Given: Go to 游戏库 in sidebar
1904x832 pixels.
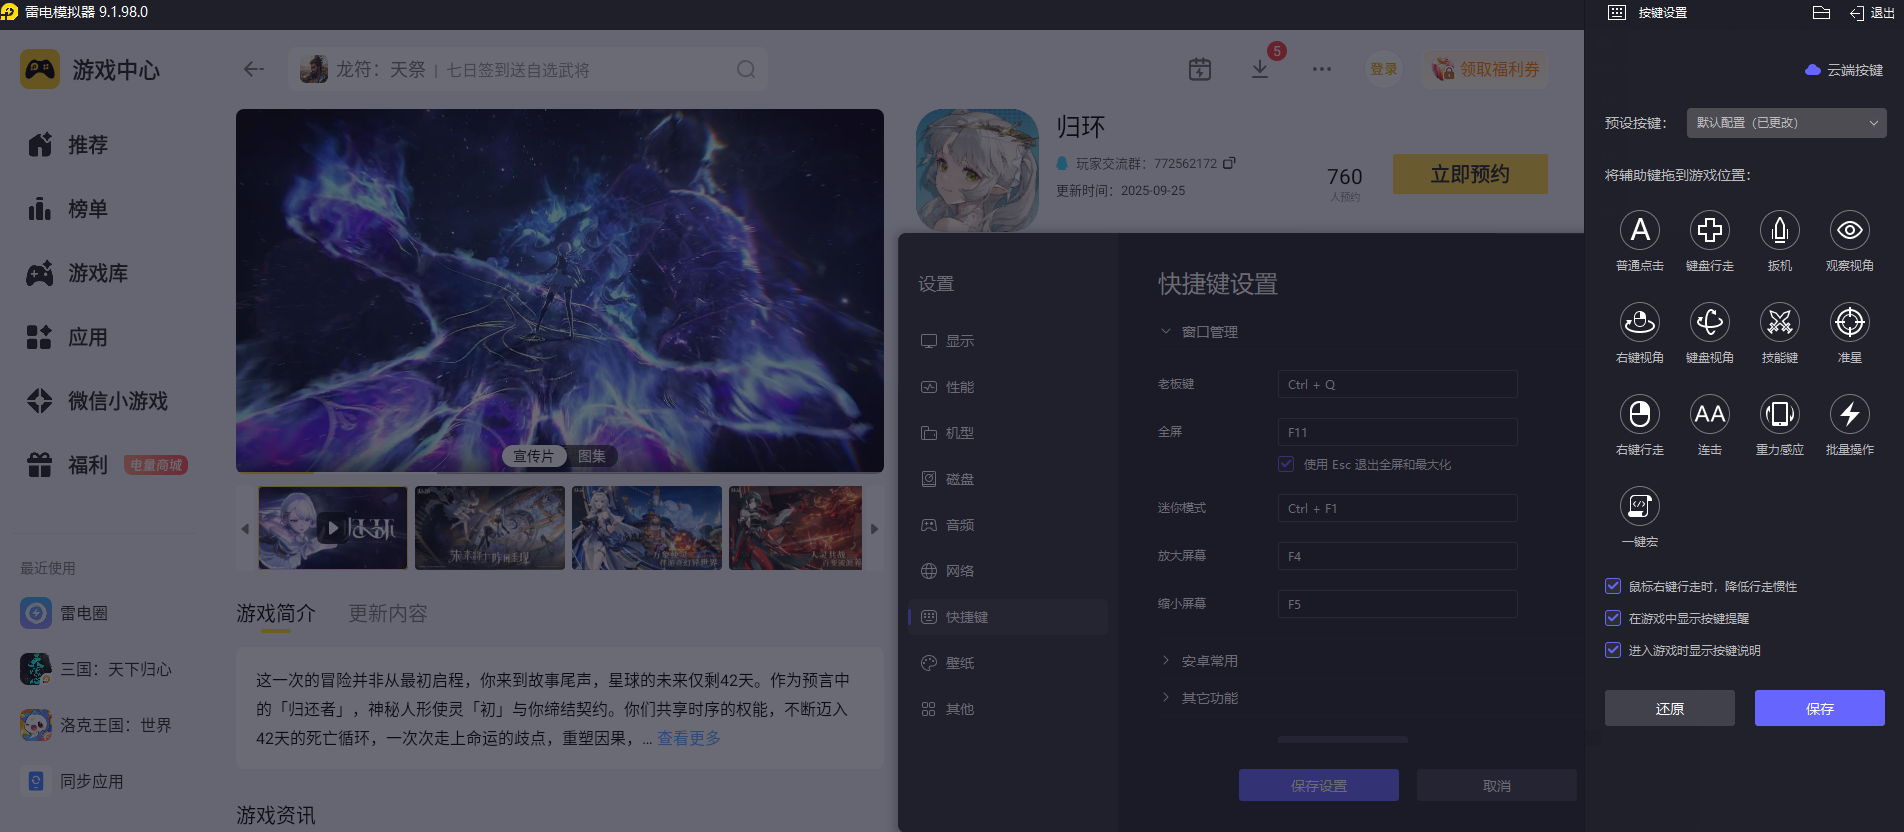Looking at the screenshot, I should tap(78, 273).
